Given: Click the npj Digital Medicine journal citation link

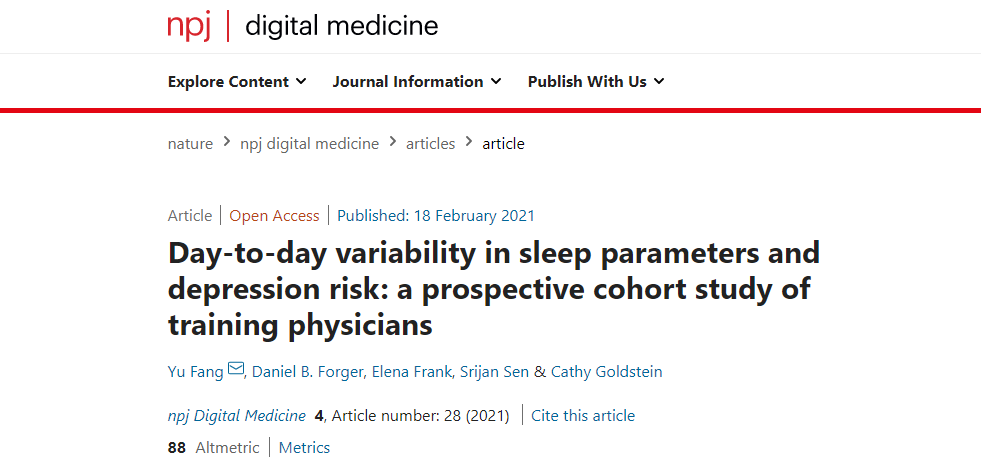Looking at the screenshot, I should [236, 415].
